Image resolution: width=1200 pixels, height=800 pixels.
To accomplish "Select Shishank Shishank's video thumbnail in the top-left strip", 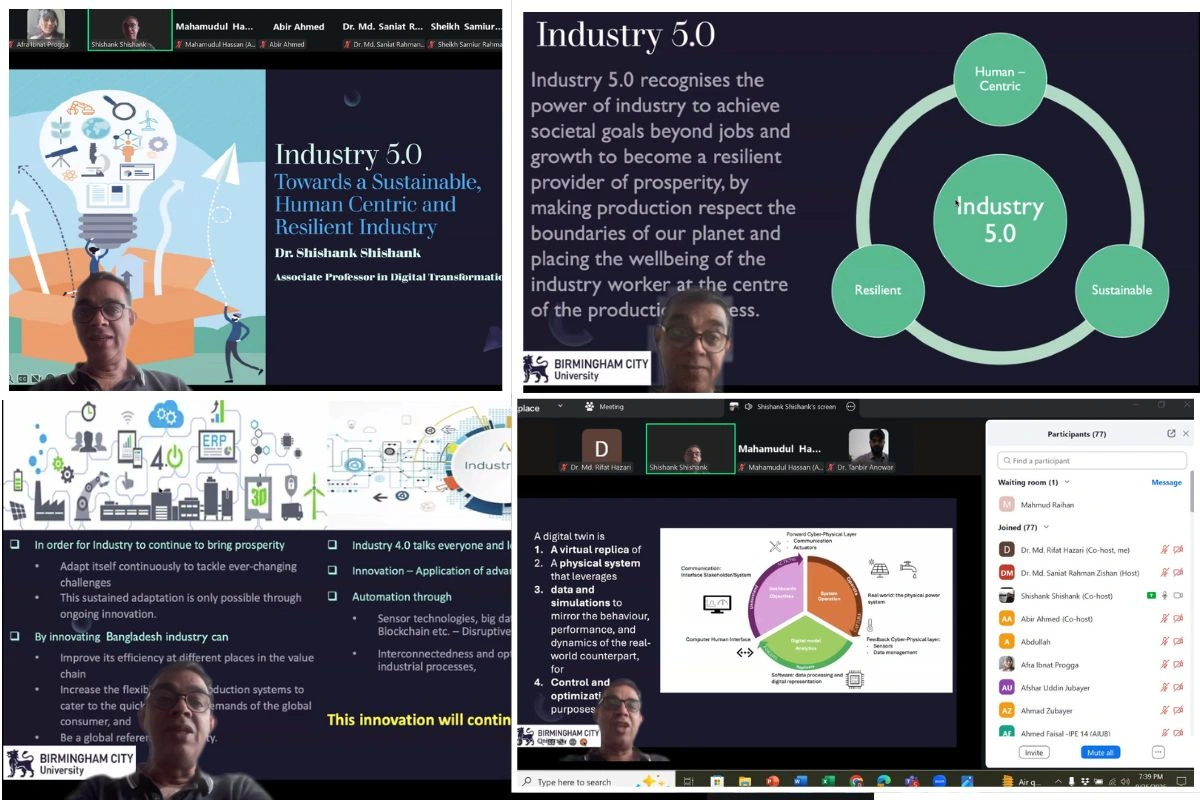I will click(x=130, y=29).
